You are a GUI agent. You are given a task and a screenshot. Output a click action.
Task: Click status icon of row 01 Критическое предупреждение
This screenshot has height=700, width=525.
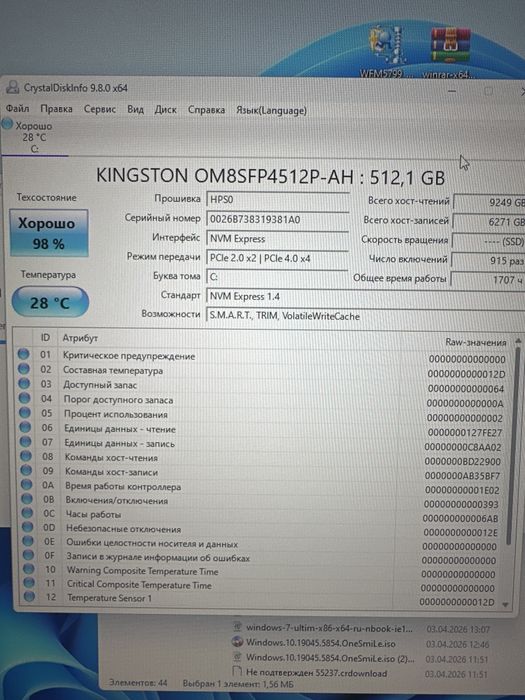pos(23,354)
